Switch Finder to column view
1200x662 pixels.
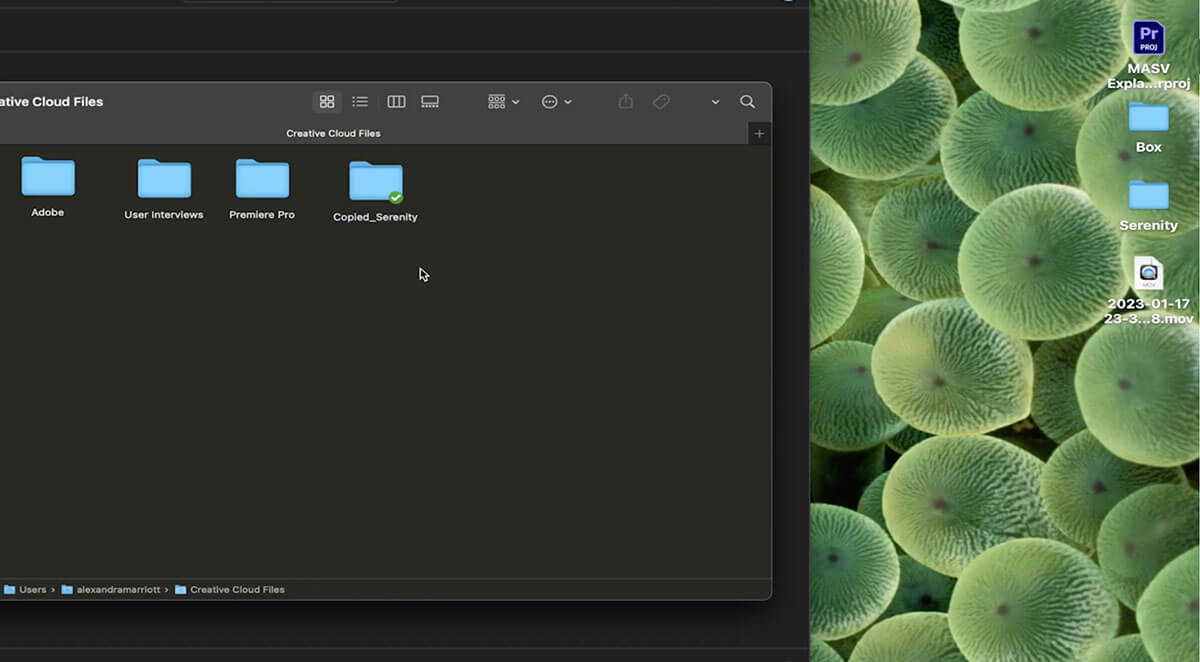coord(396,101)
